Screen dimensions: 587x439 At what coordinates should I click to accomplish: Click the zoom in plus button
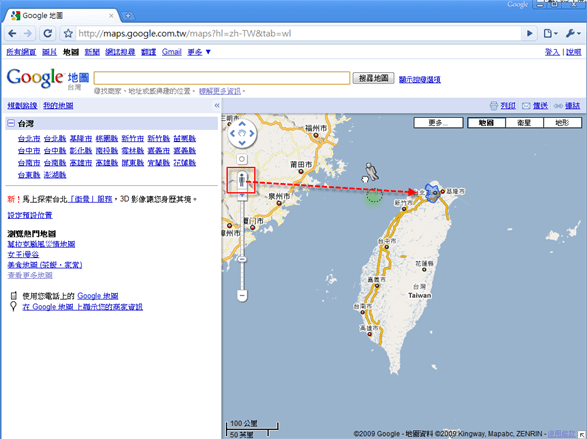(242, 195)
